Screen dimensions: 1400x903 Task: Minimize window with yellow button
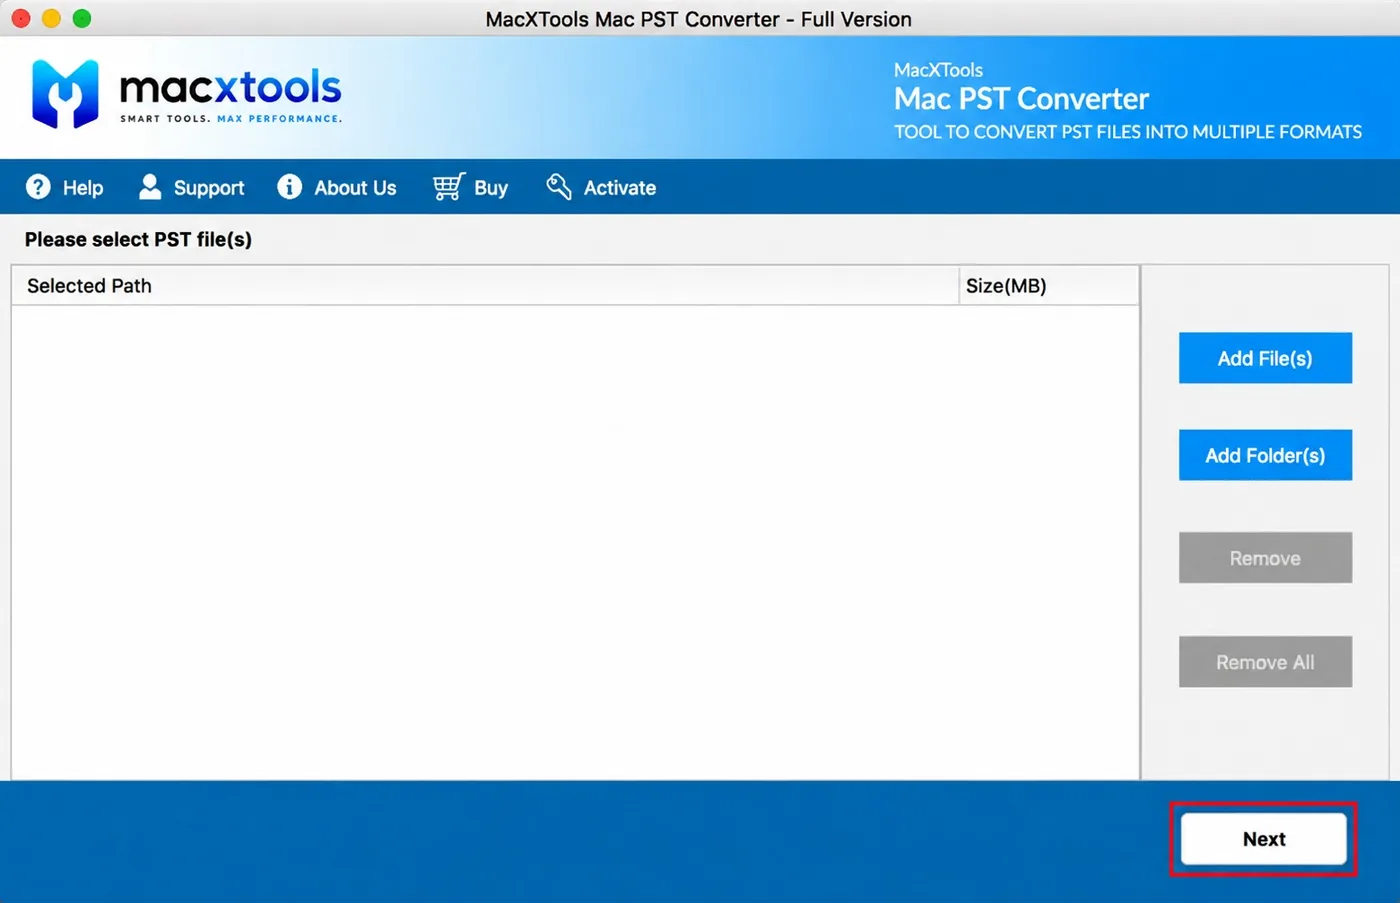(x=51, y=18)
